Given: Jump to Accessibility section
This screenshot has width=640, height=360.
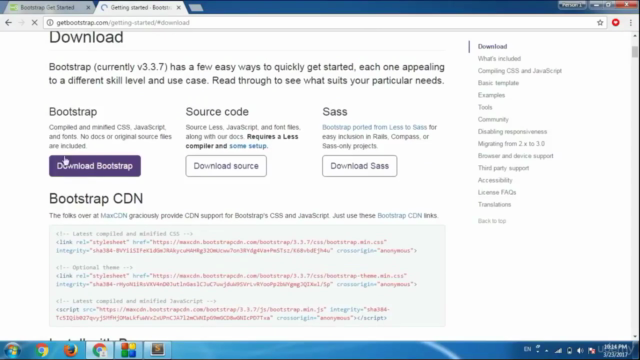Looking at the screenshot, I should [x=495, y=180].
